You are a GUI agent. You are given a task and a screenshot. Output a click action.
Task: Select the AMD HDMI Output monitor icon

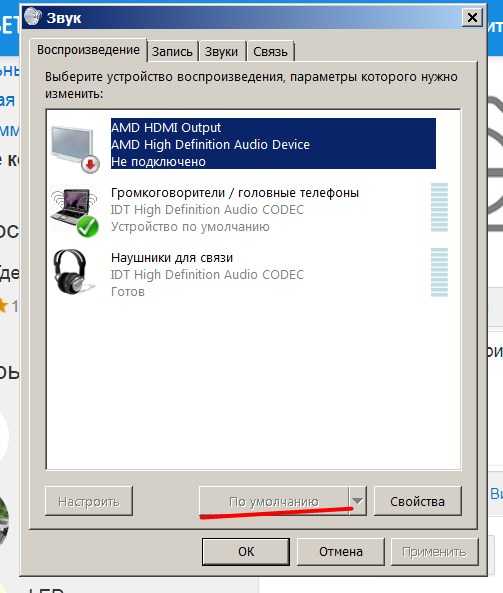[73, 146]
